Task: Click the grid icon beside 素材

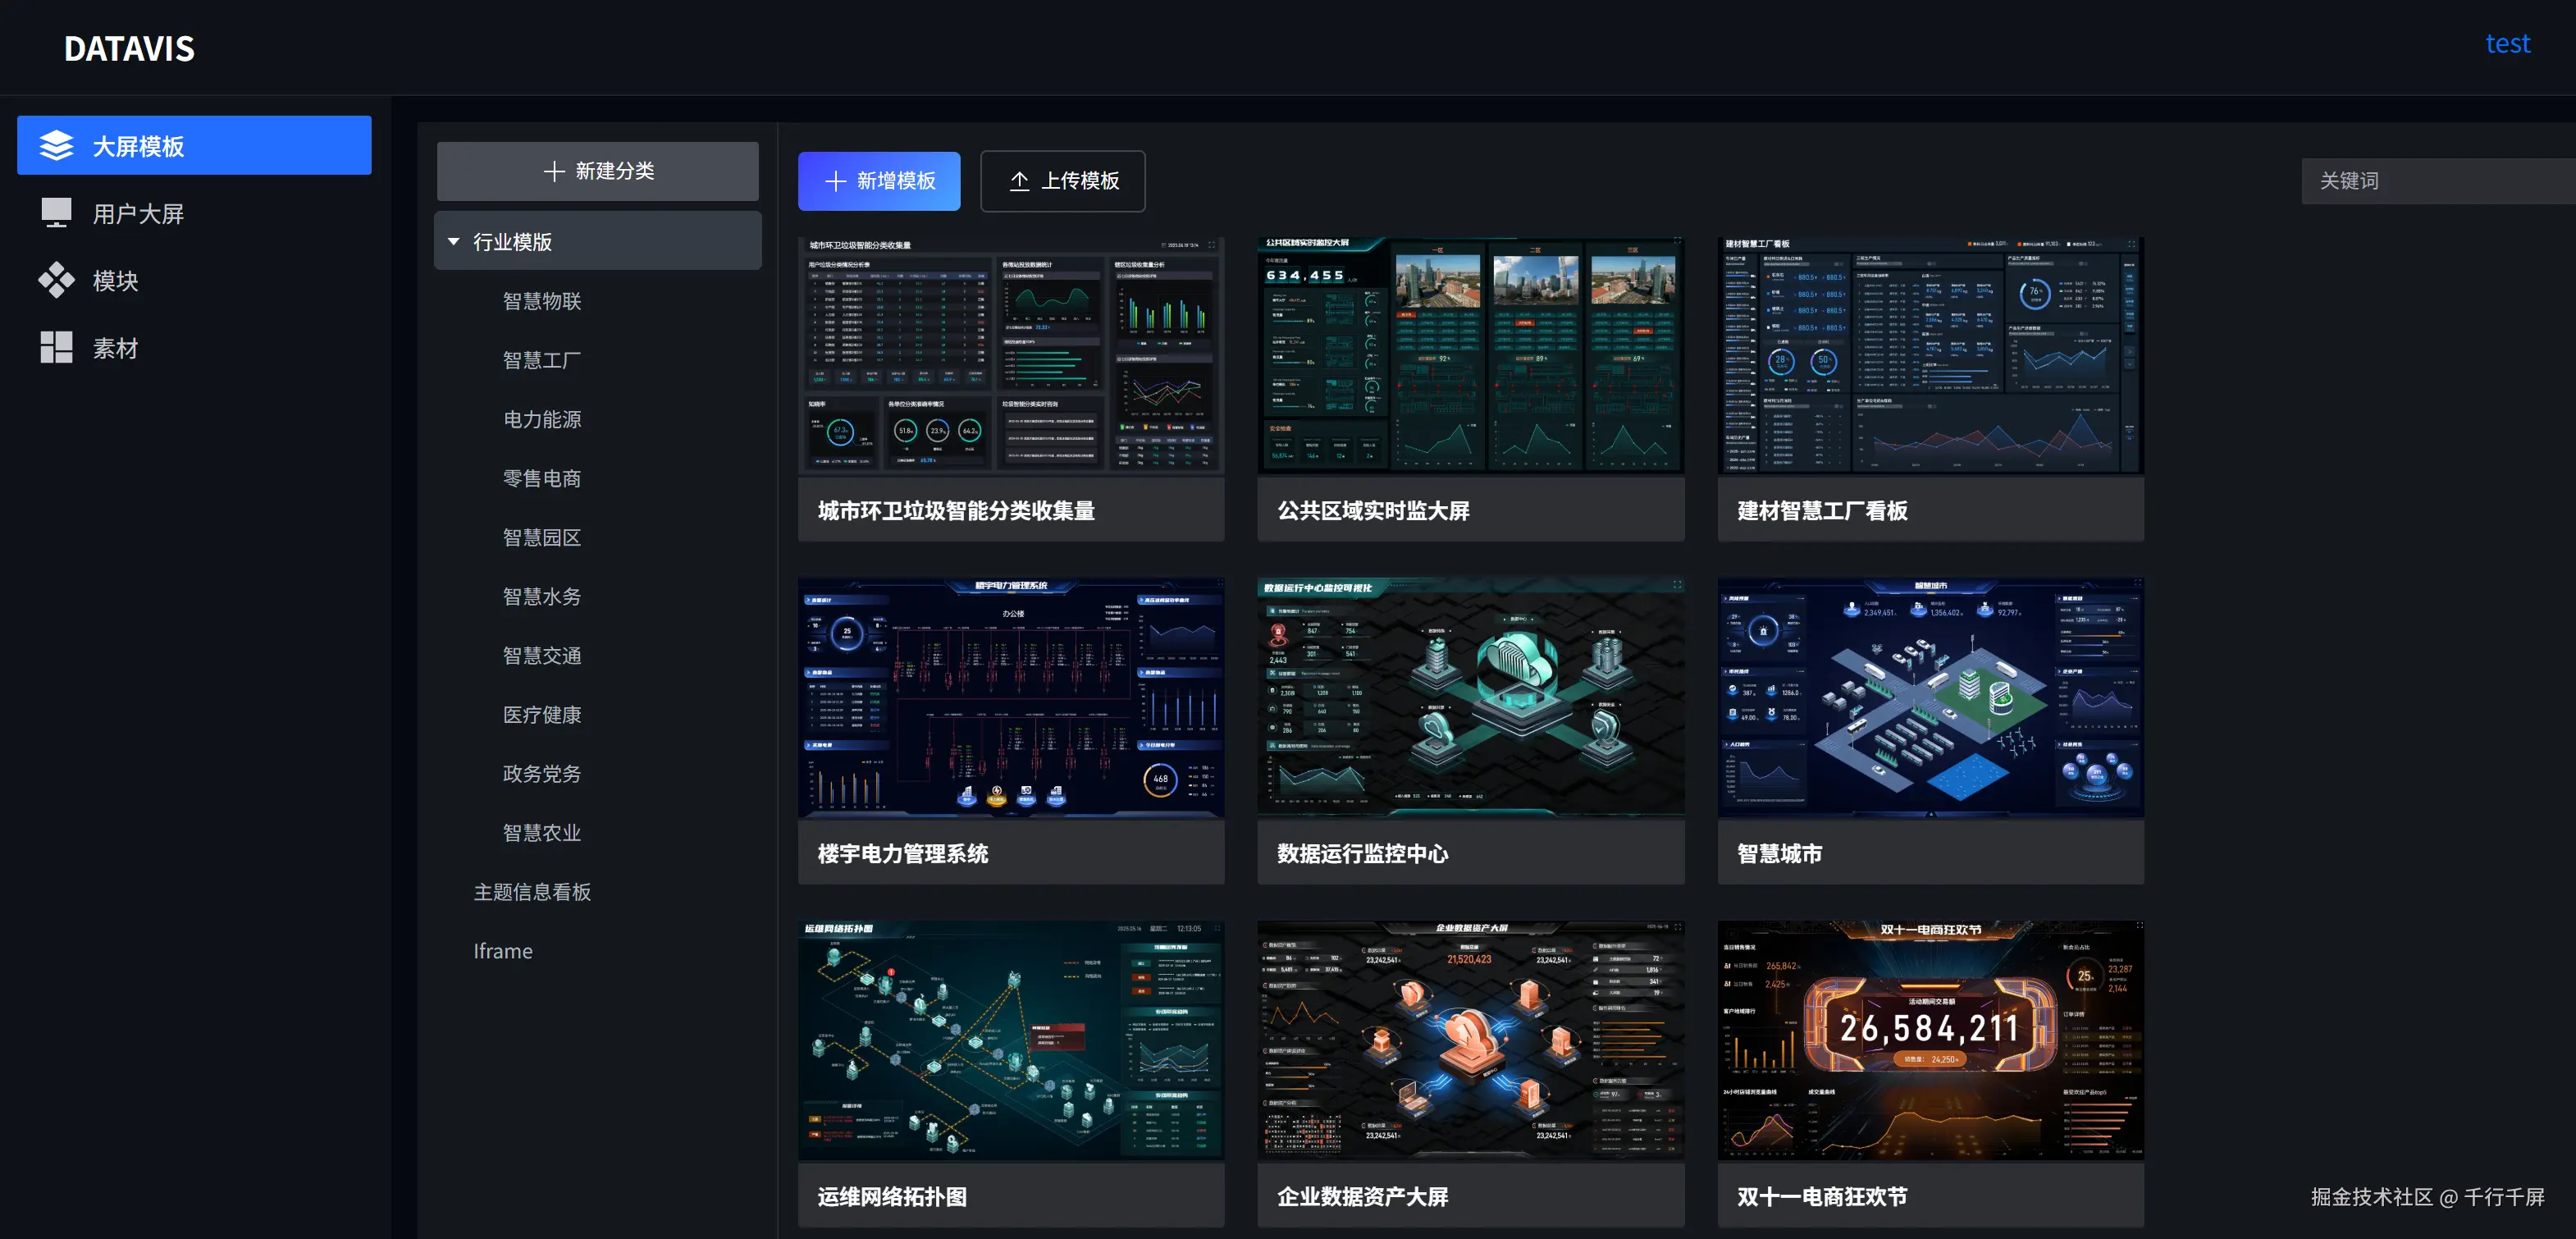Action: (56, 347)
